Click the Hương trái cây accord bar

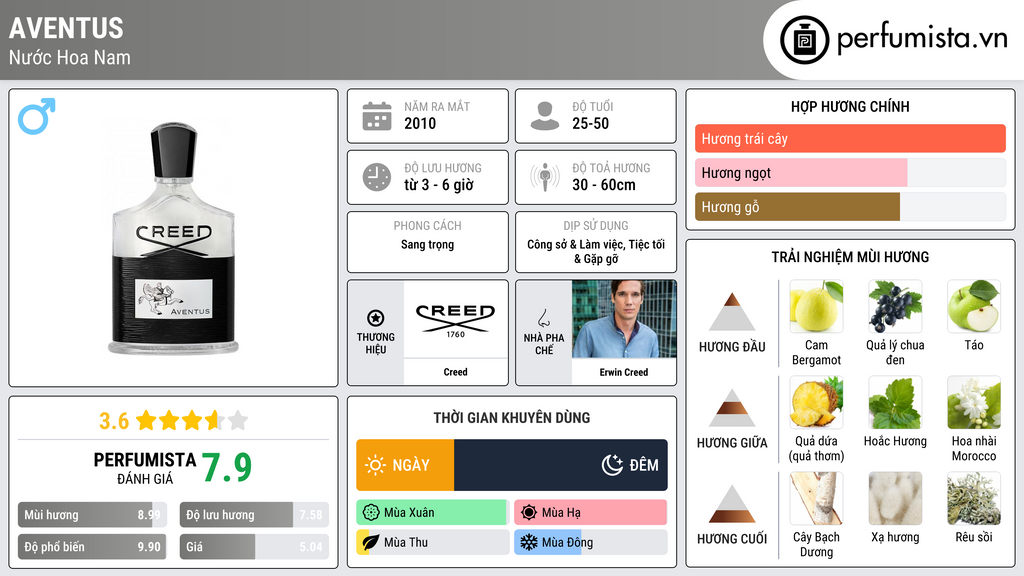(850, 138)
